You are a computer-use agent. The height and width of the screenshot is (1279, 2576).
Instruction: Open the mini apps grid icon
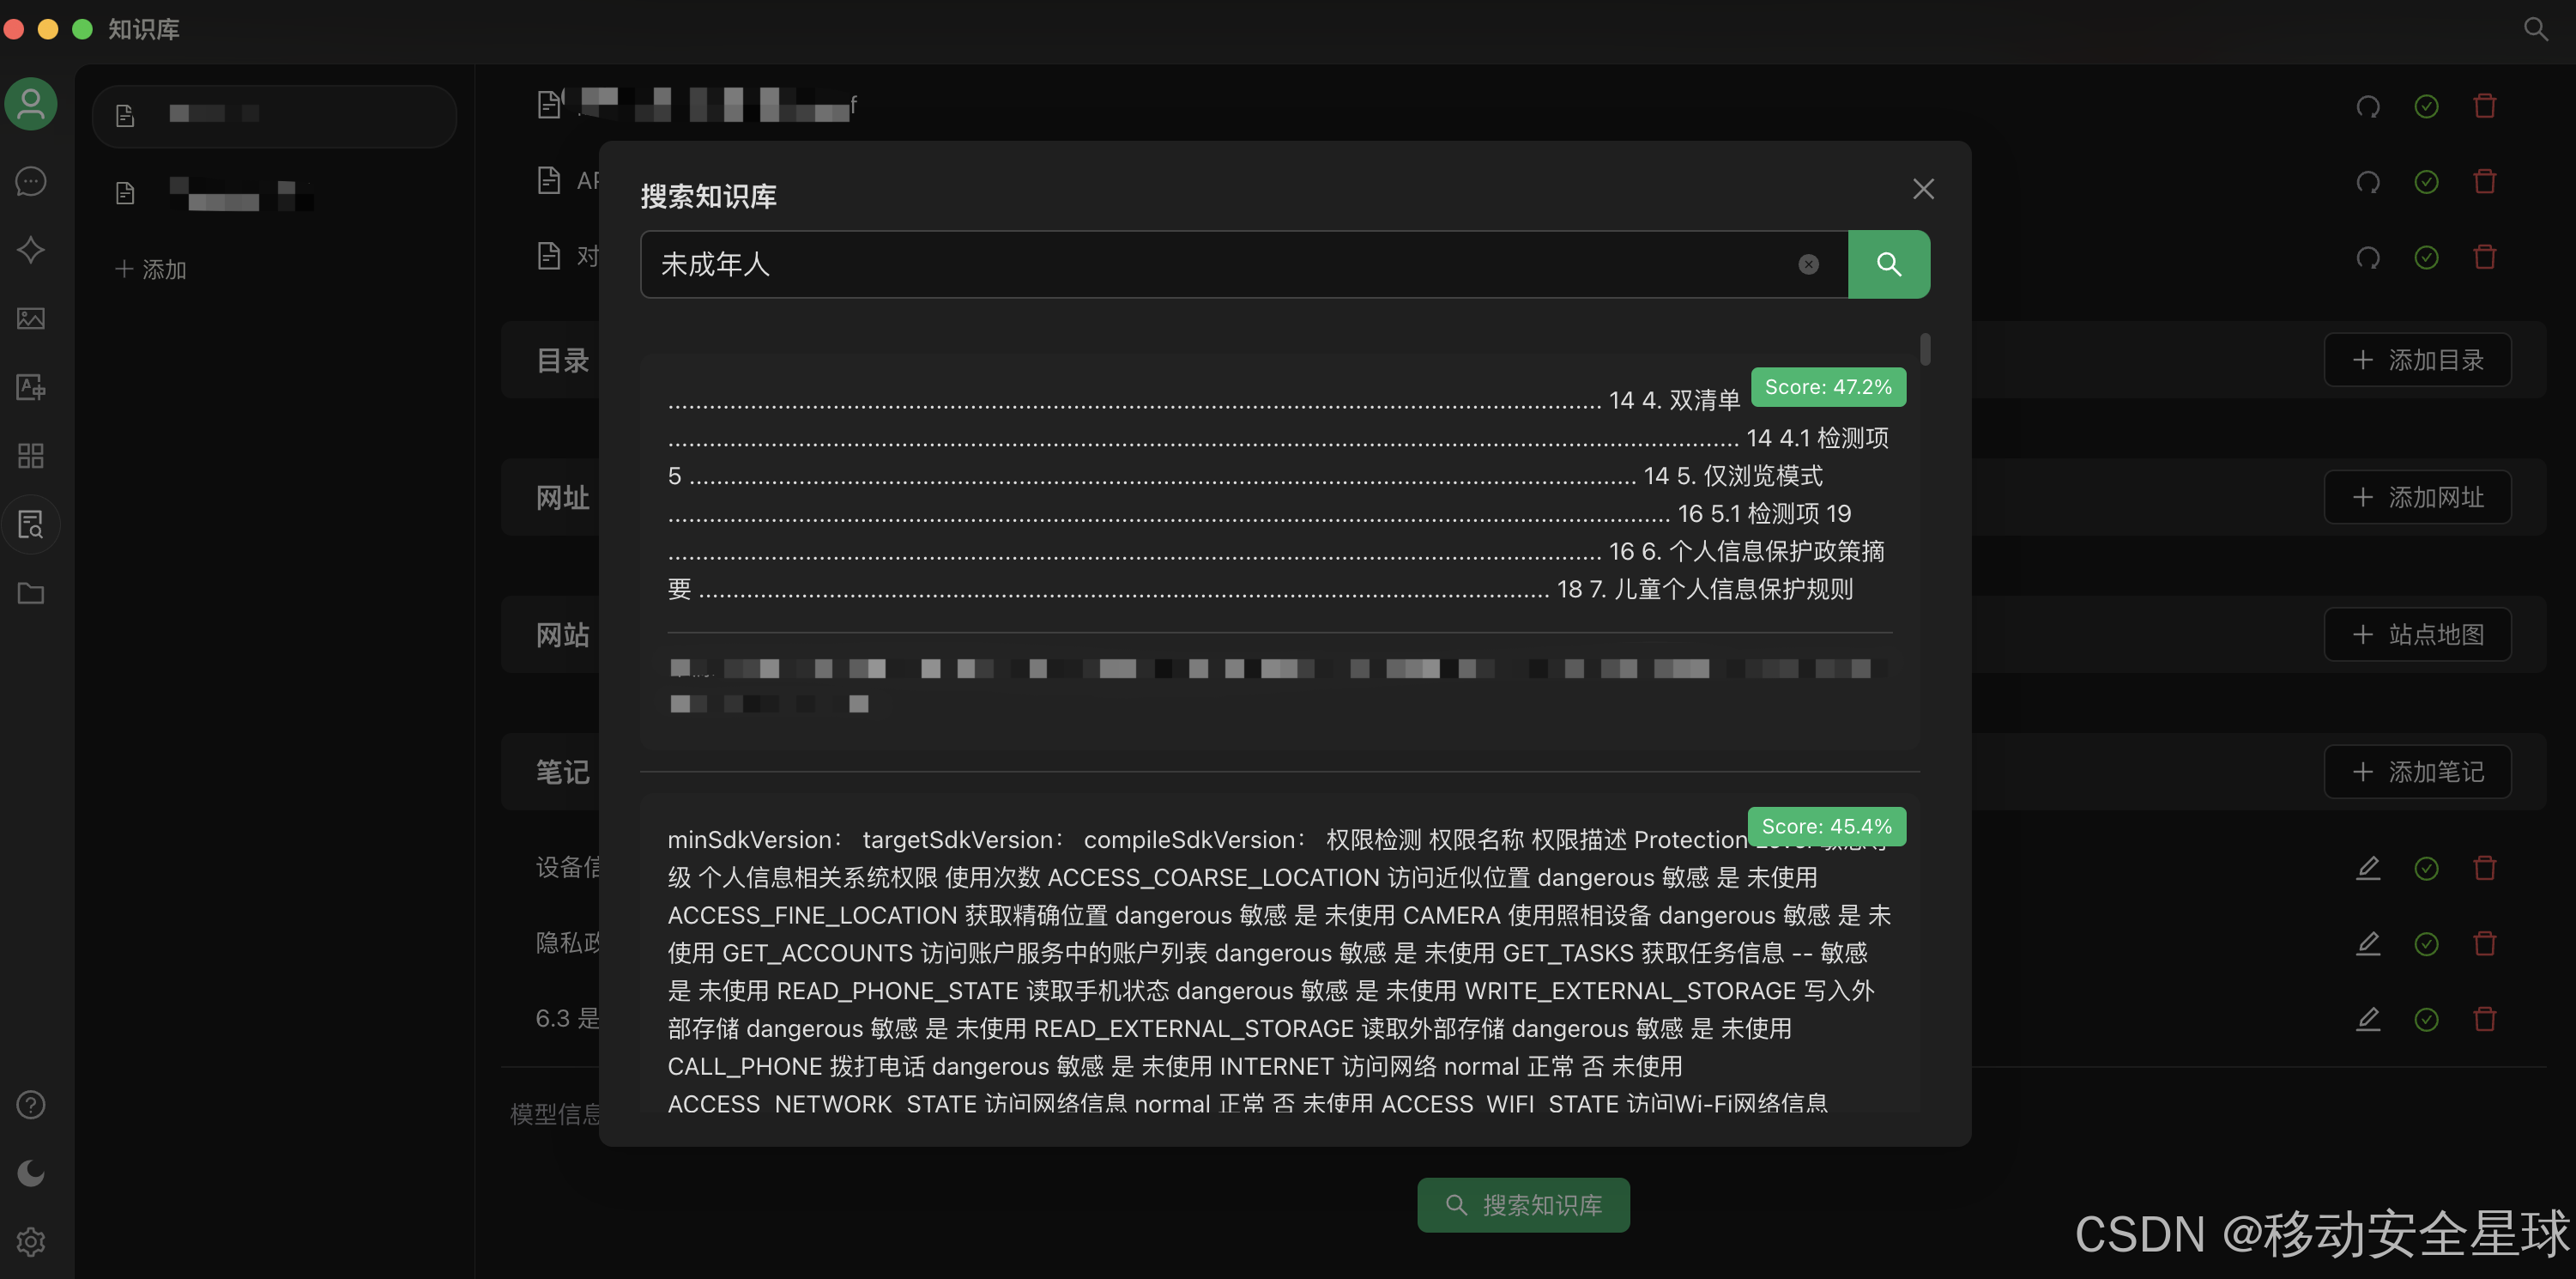point(31,456)
